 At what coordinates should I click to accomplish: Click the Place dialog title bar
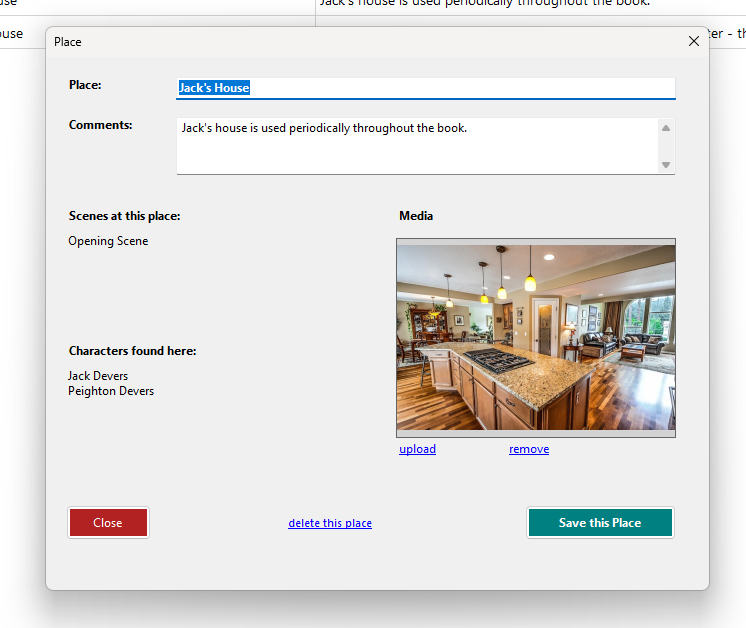pos(350,42)
